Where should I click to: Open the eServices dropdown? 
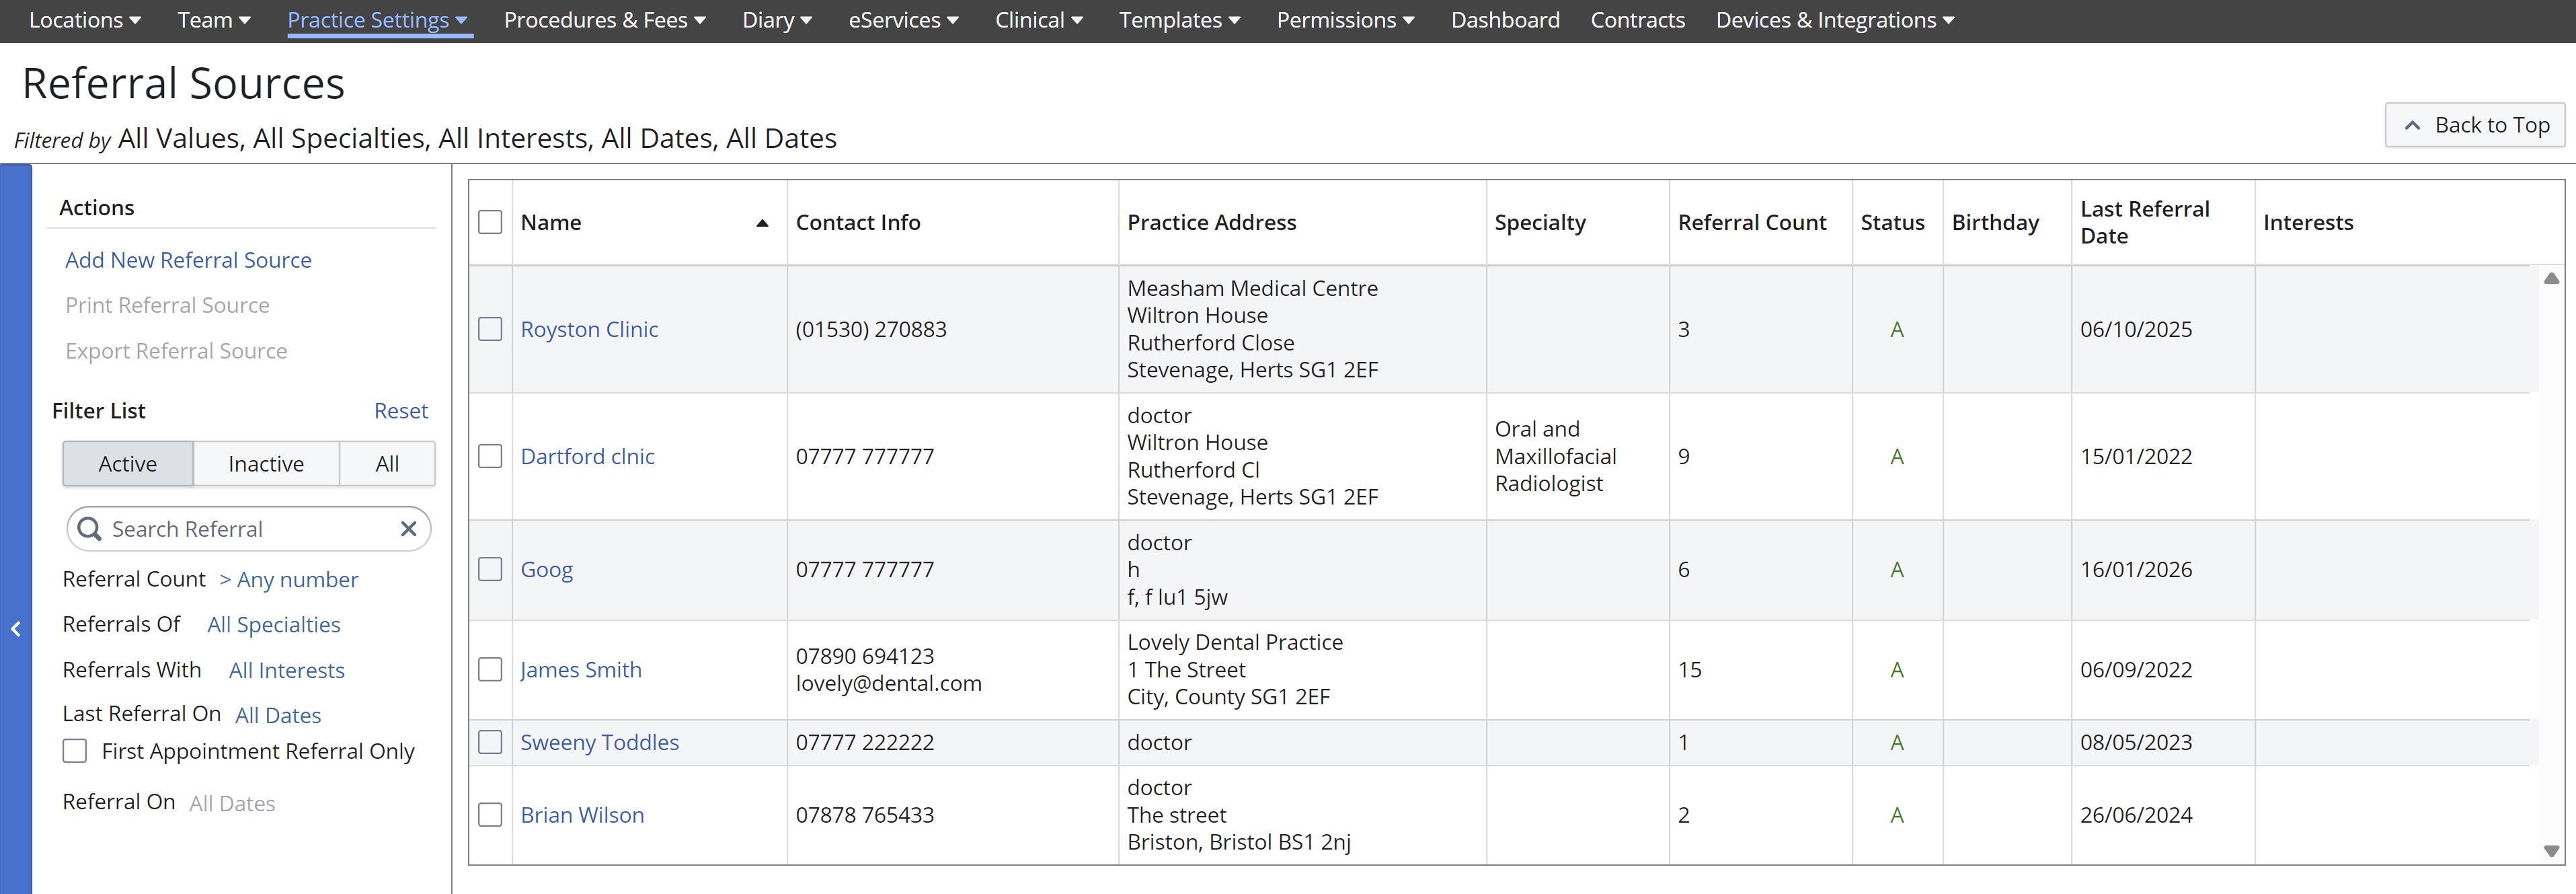click(x=904, y=20)
